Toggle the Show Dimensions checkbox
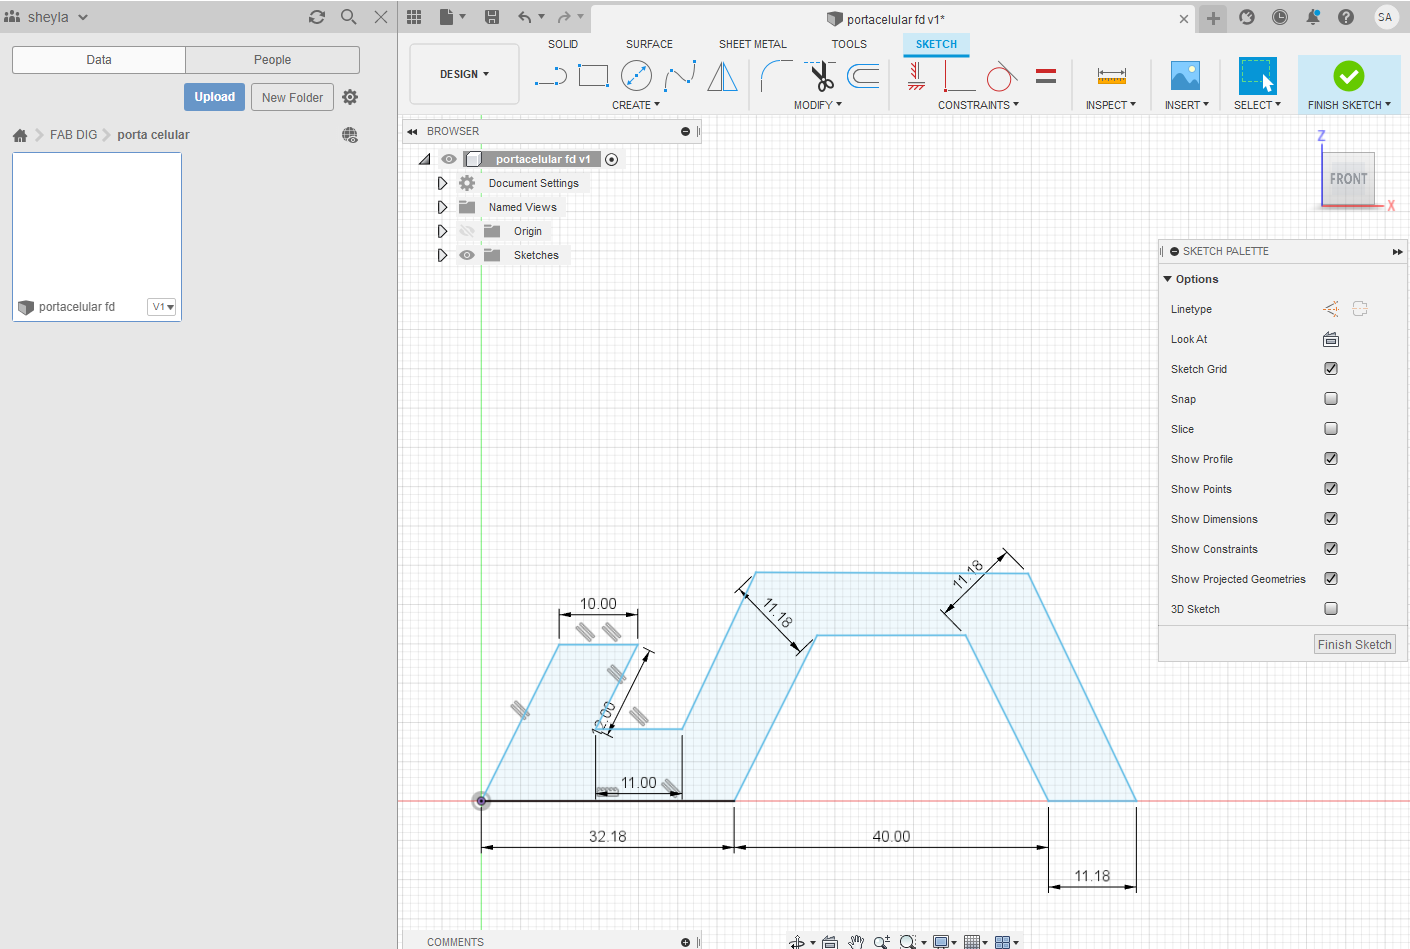 pyautogui.click(x=1331, y=519)
